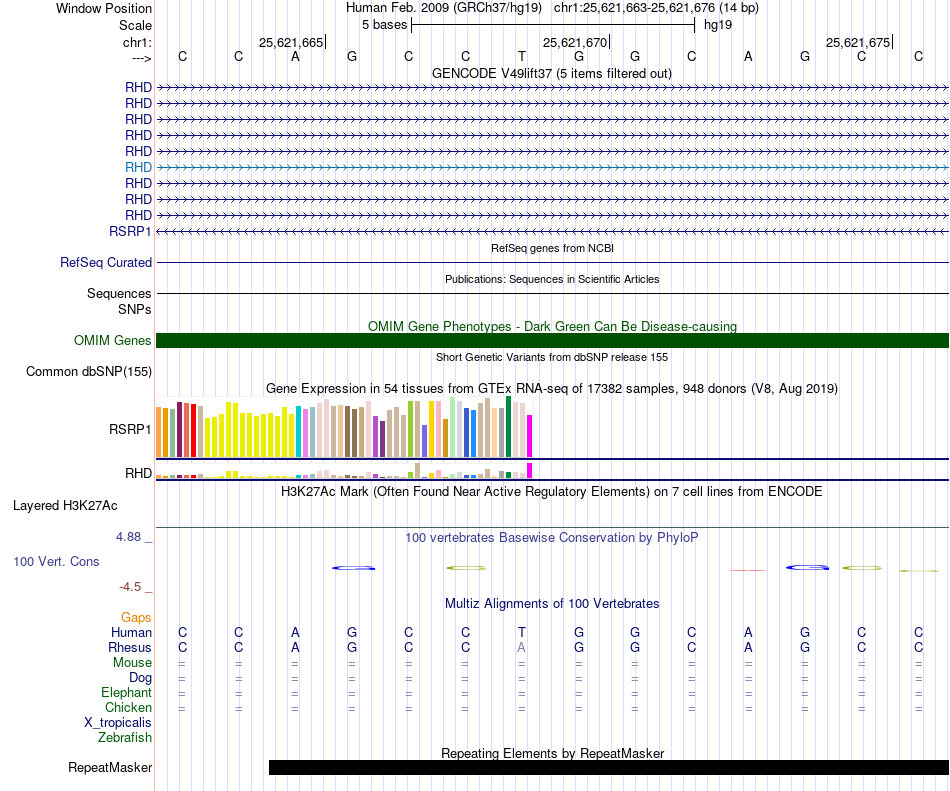Click the T base in the top sequence row
This screenshot has height=791, width=950.
pos(522,57)
